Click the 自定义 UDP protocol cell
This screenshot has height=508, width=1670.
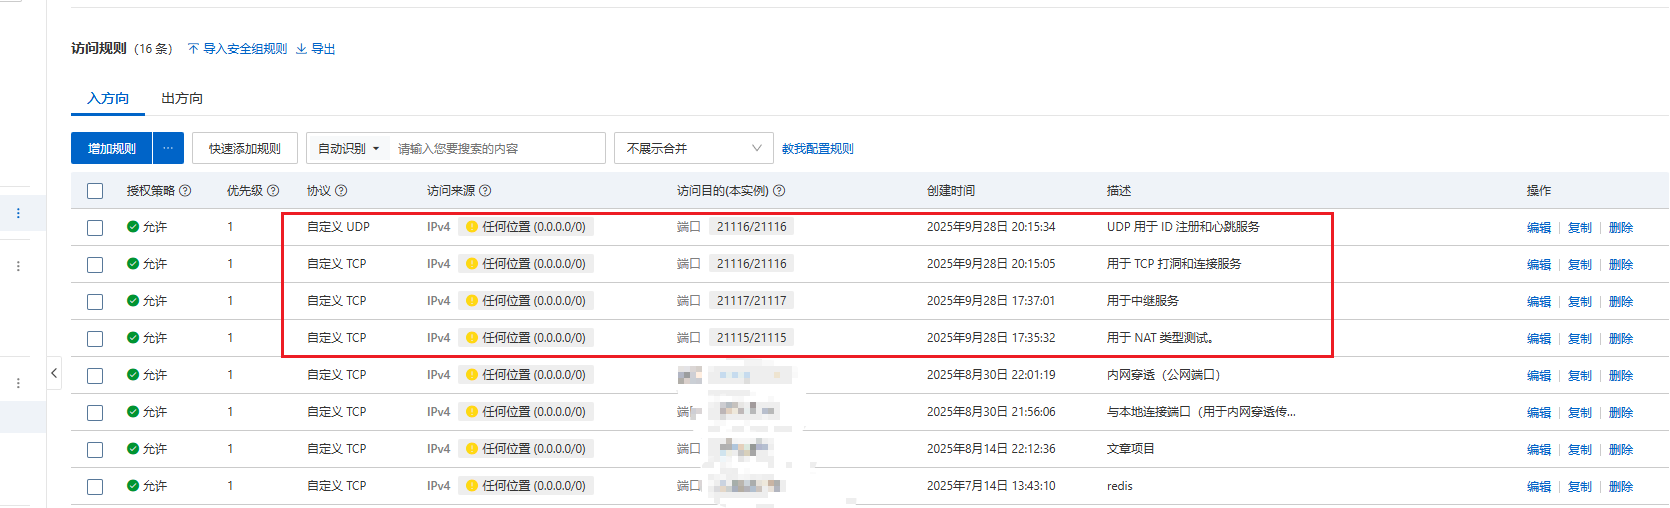[x=338, y=227]
